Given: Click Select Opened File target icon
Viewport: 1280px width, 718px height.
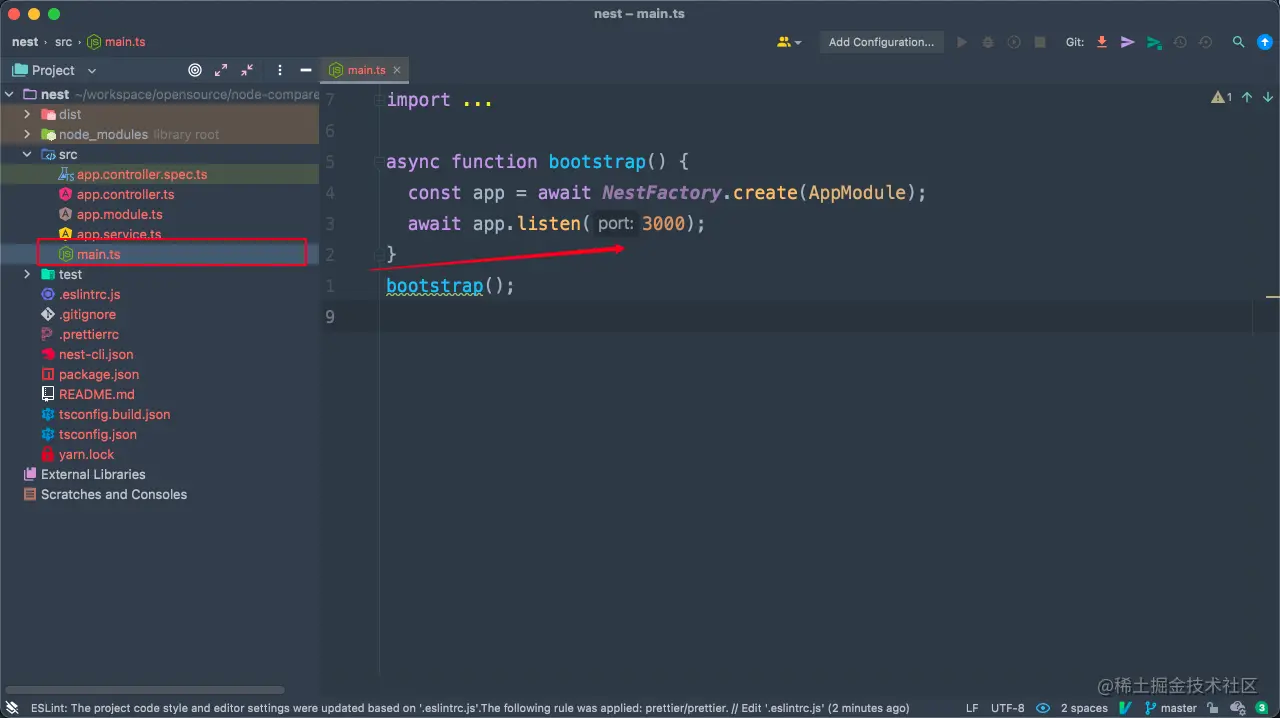Looking at the screenshot, I should [195, 70].
